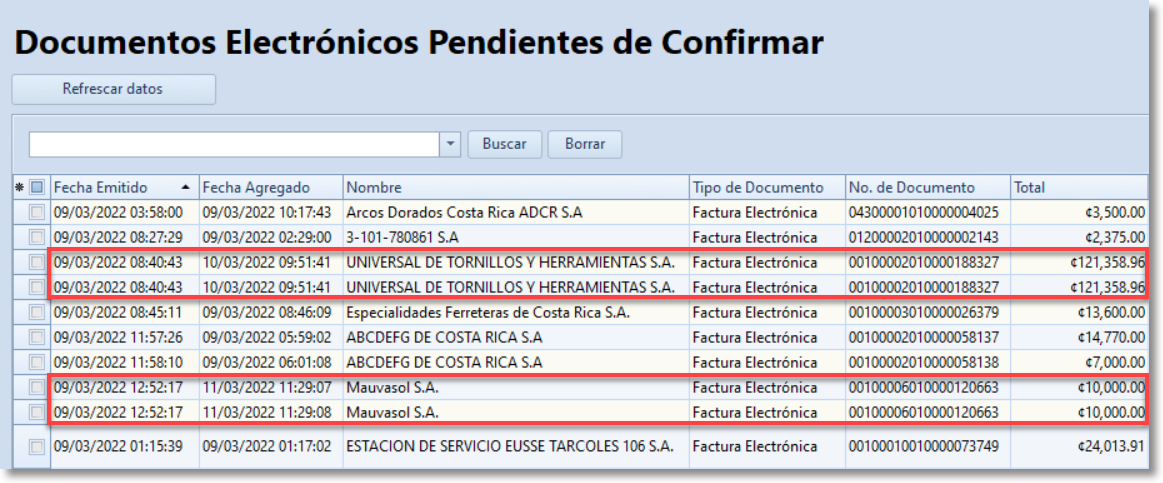This screenshot has height=483, width=1163.
Task: Check the Mauvasol row added 11:29:08 checkbox
Action: [36, 412]
